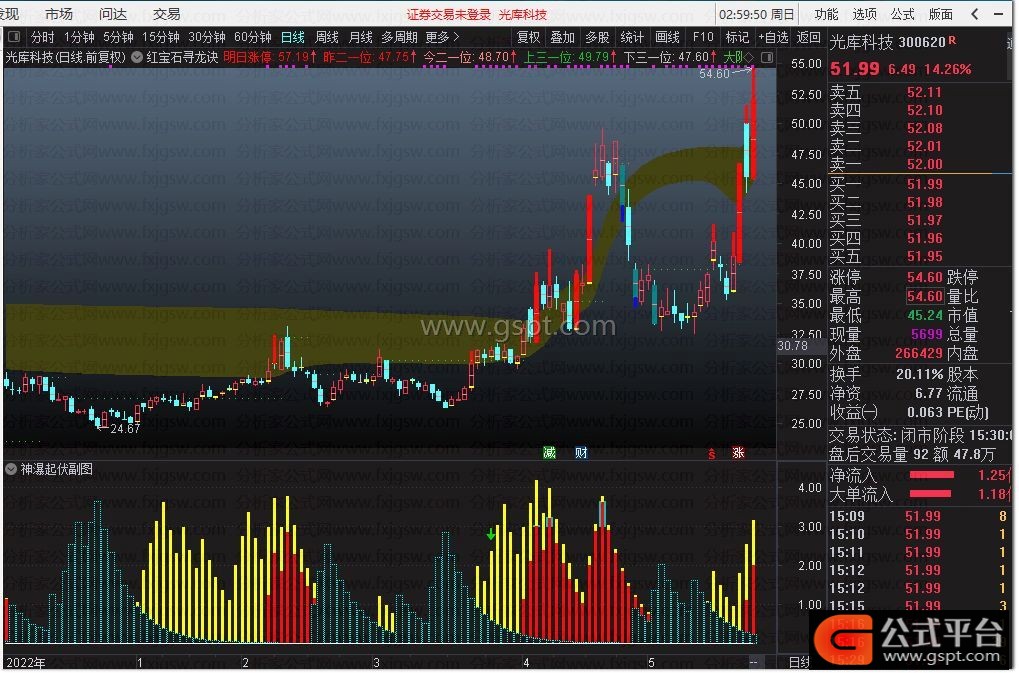Image resolution: width=1019 pixels, height=673 pixels.
Task: Switch to the 月线 monthly tab
Action: 361,38
